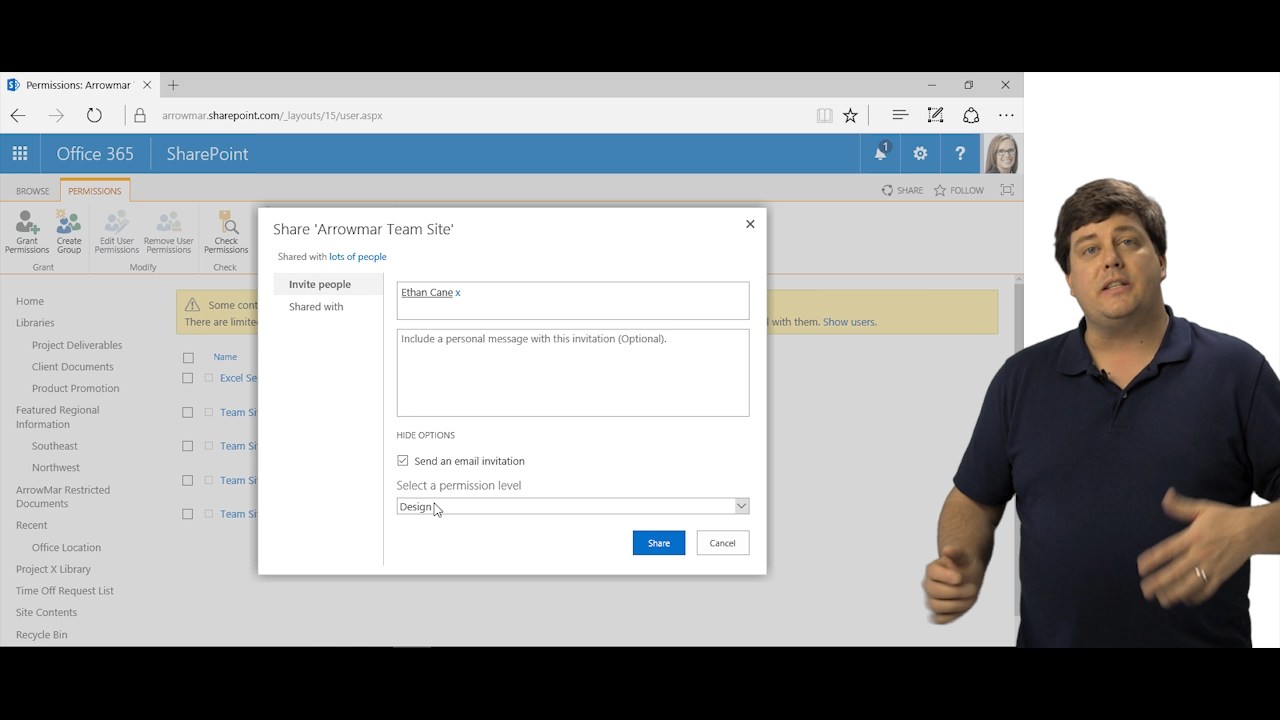Viewport: 1280px width, 720px height.
Task: Click the Cancel button in dialog
Action: pos(723,543)
